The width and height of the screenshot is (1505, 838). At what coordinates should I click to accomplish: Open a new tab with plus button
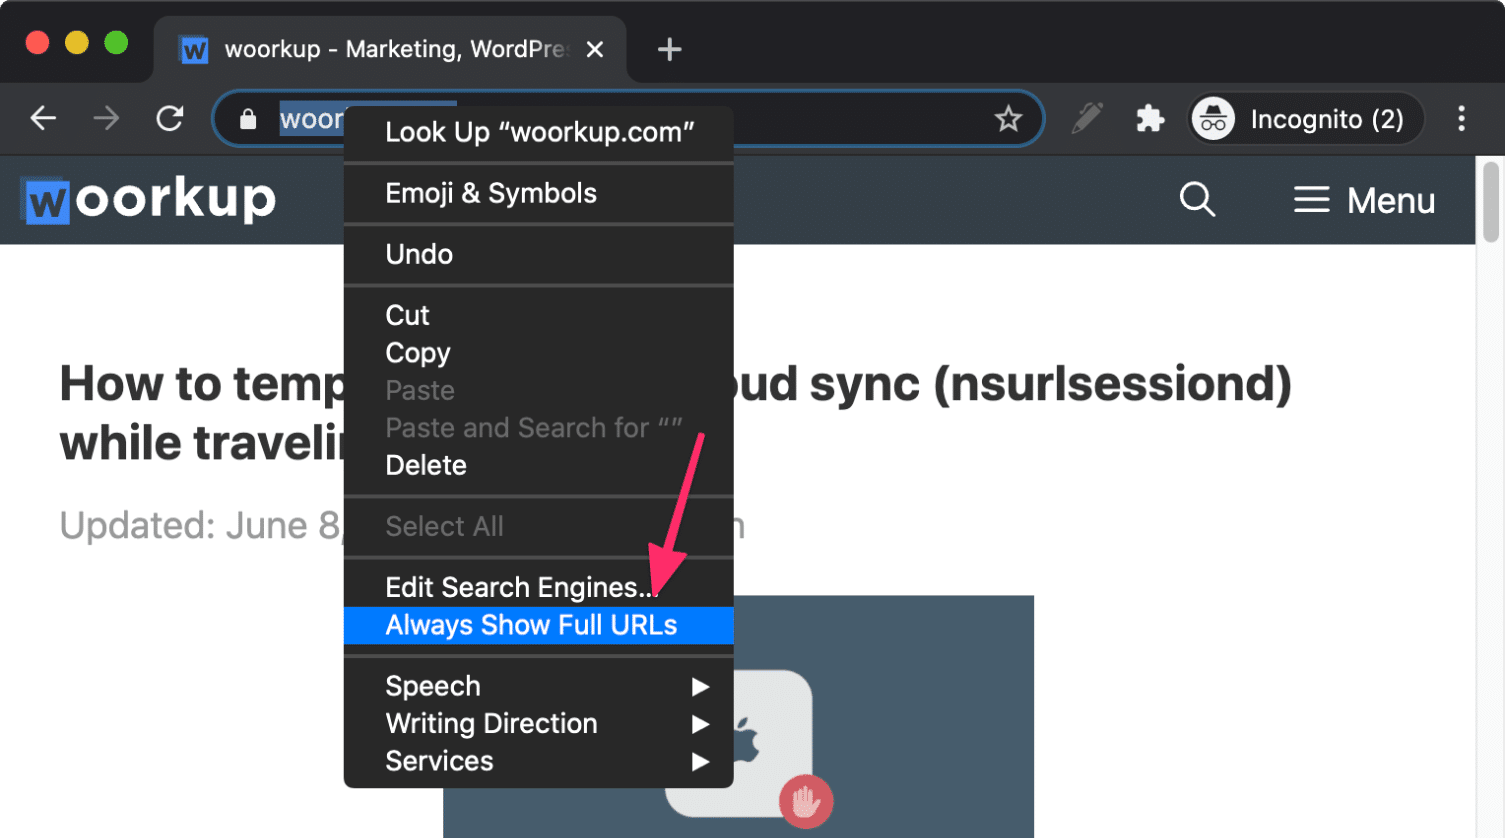tap(669, 49)
